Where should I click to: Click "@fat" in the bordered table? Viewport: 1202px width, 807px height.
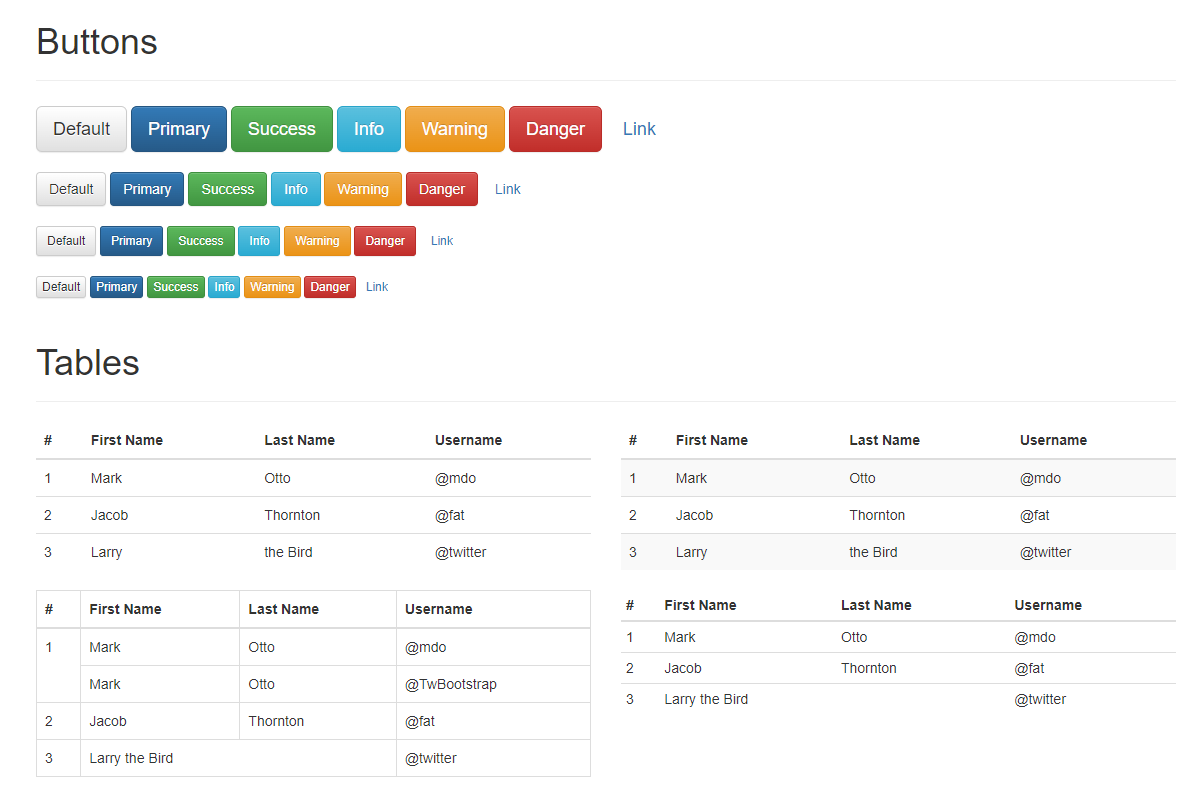click(420, 721)
